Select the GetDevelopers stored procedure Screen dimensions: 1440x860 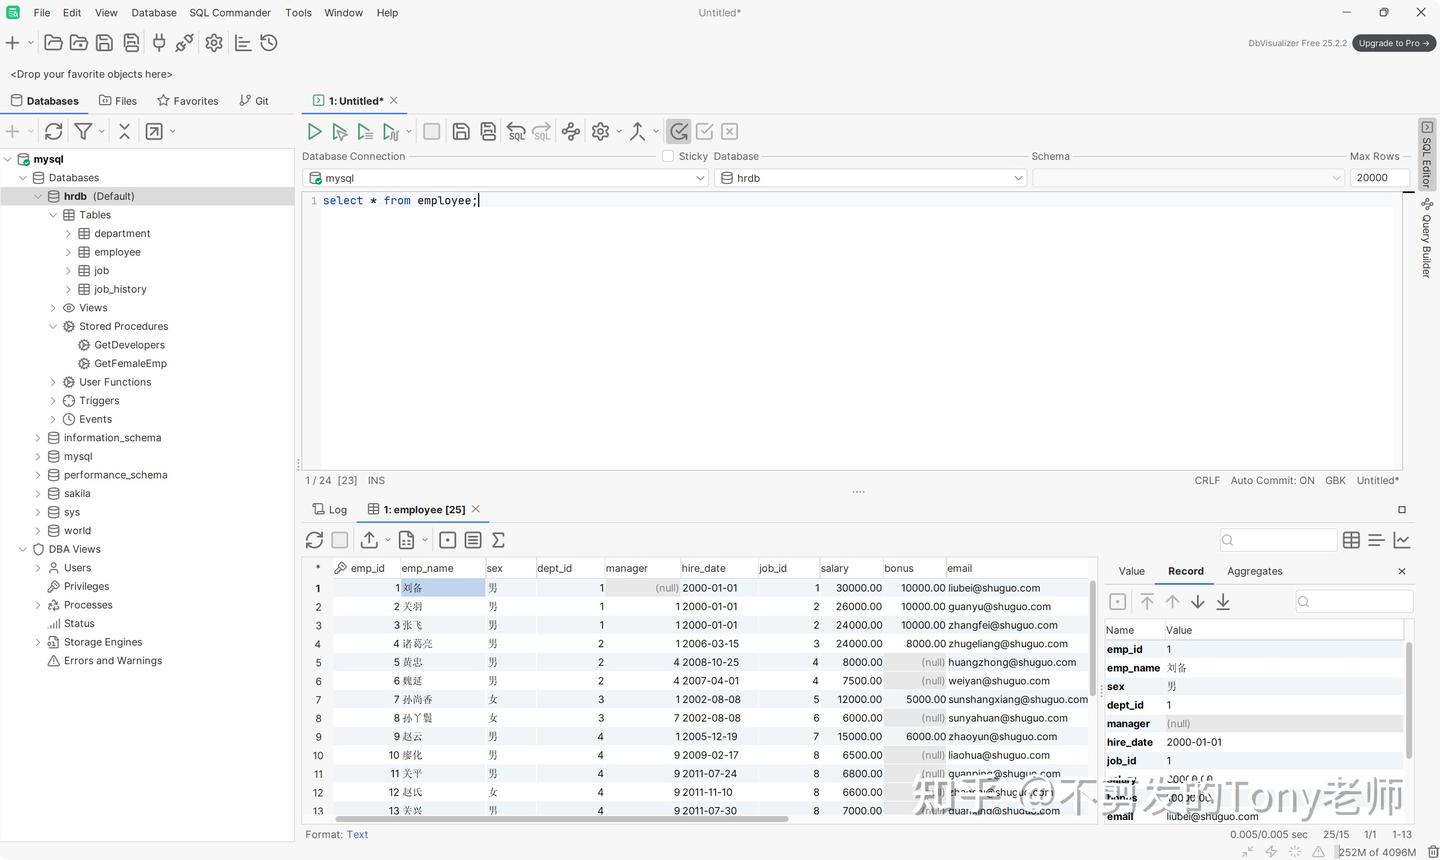129,345
